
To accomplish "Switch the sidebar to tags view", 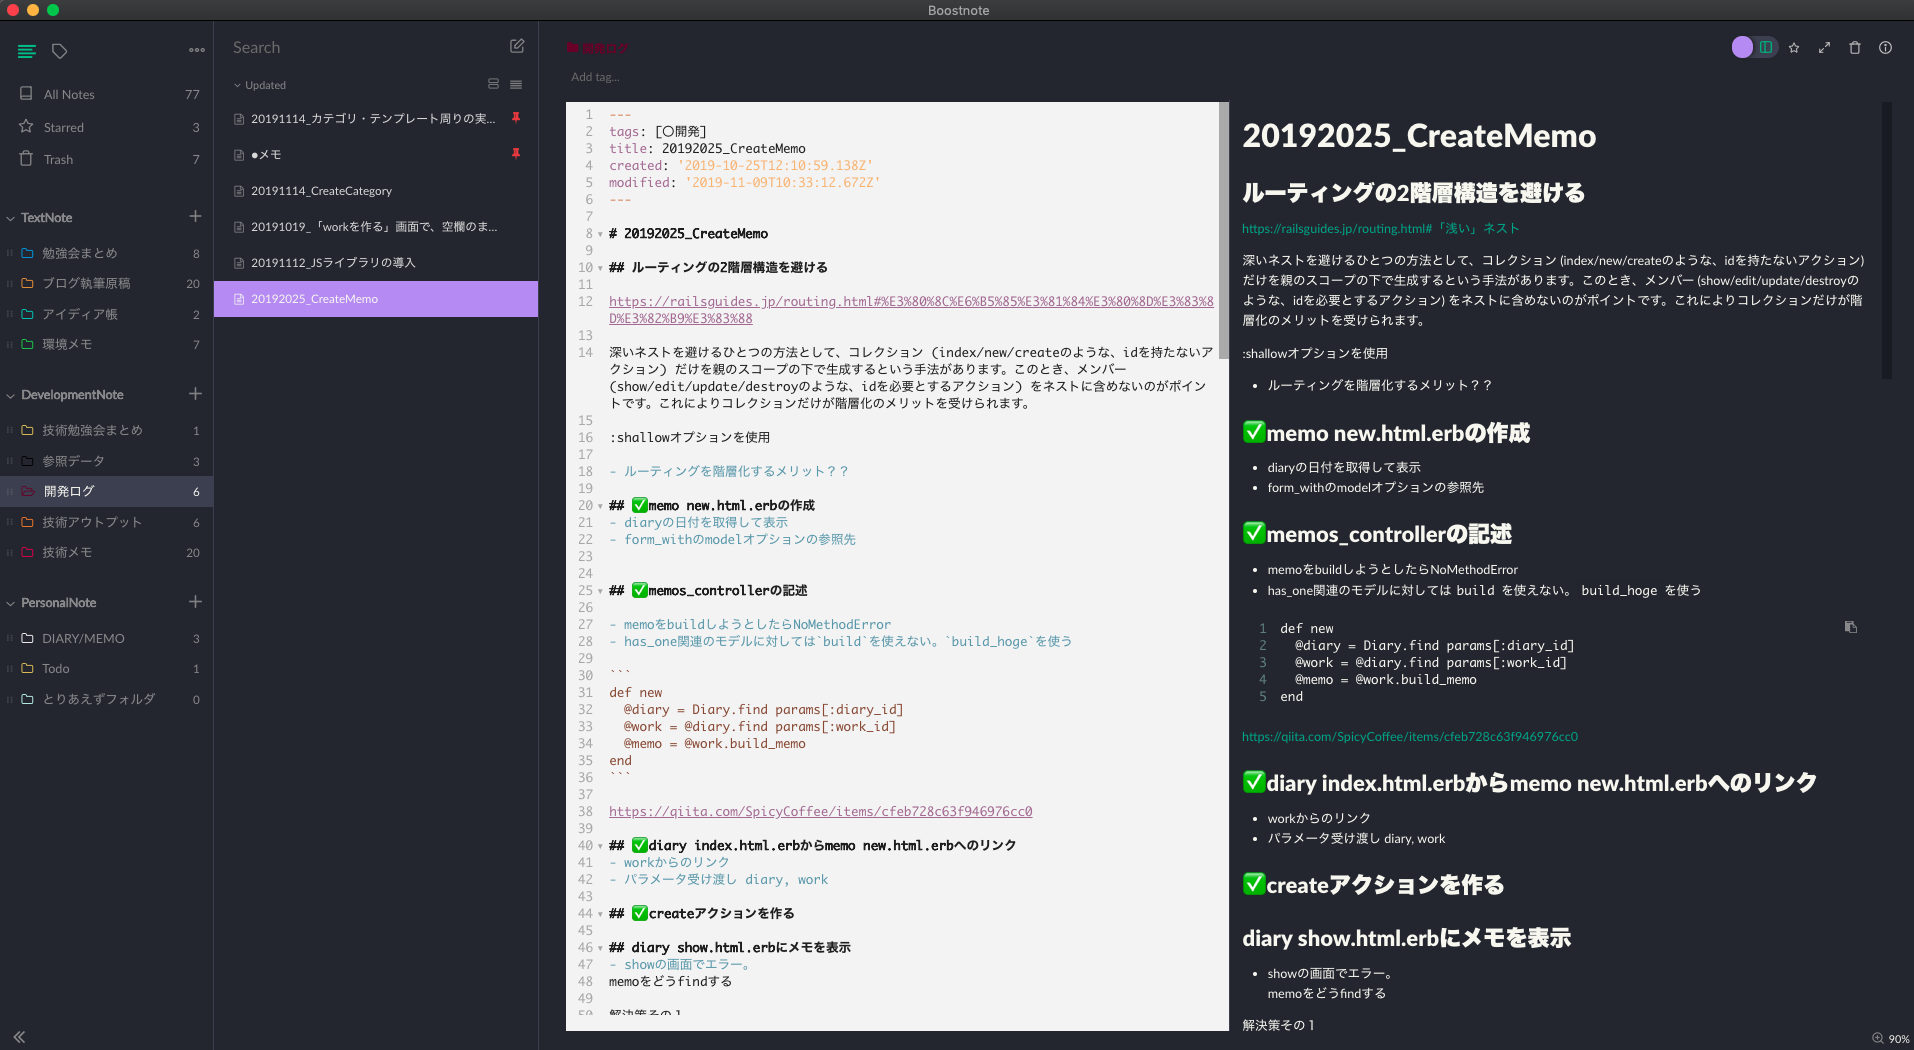I will (x=59, y=50).
